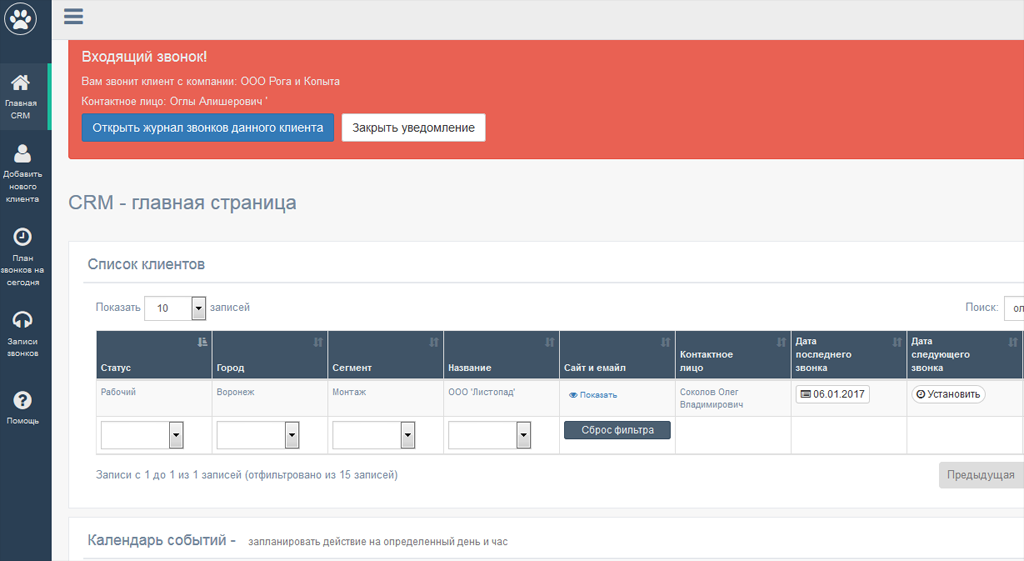Sort by Статус column sort icon
The height and width of the screenshot is (561, 1024).
pyautogui.click(x=202, y=342)
